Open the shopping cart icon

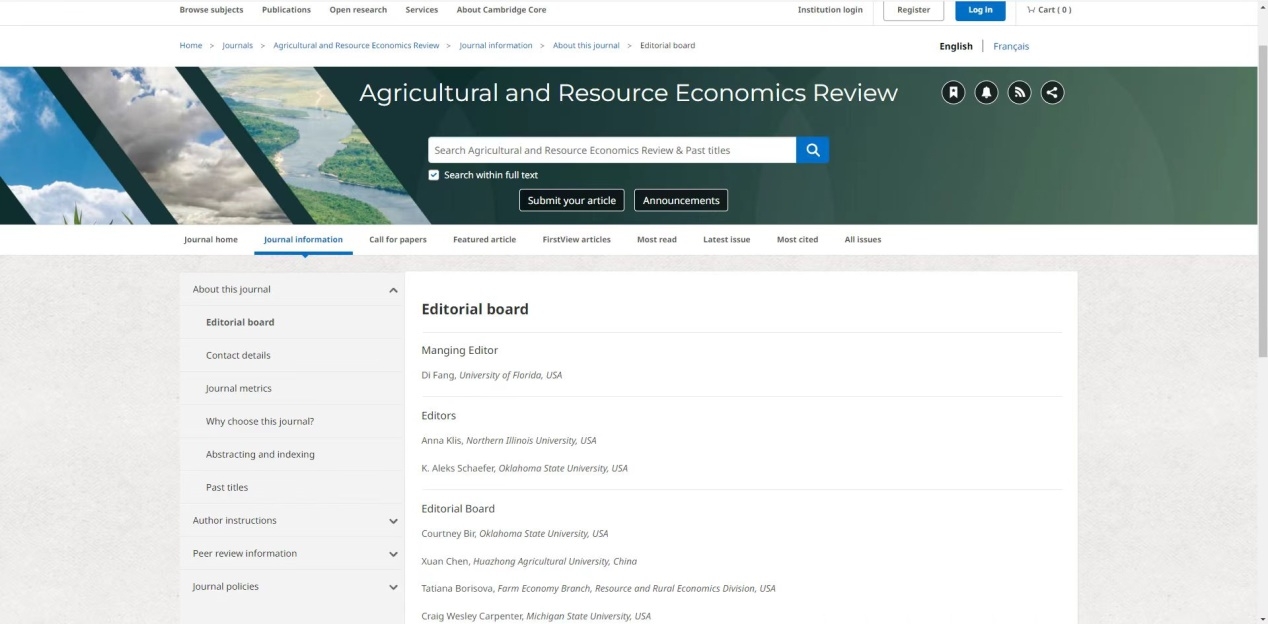(1031, 10)
